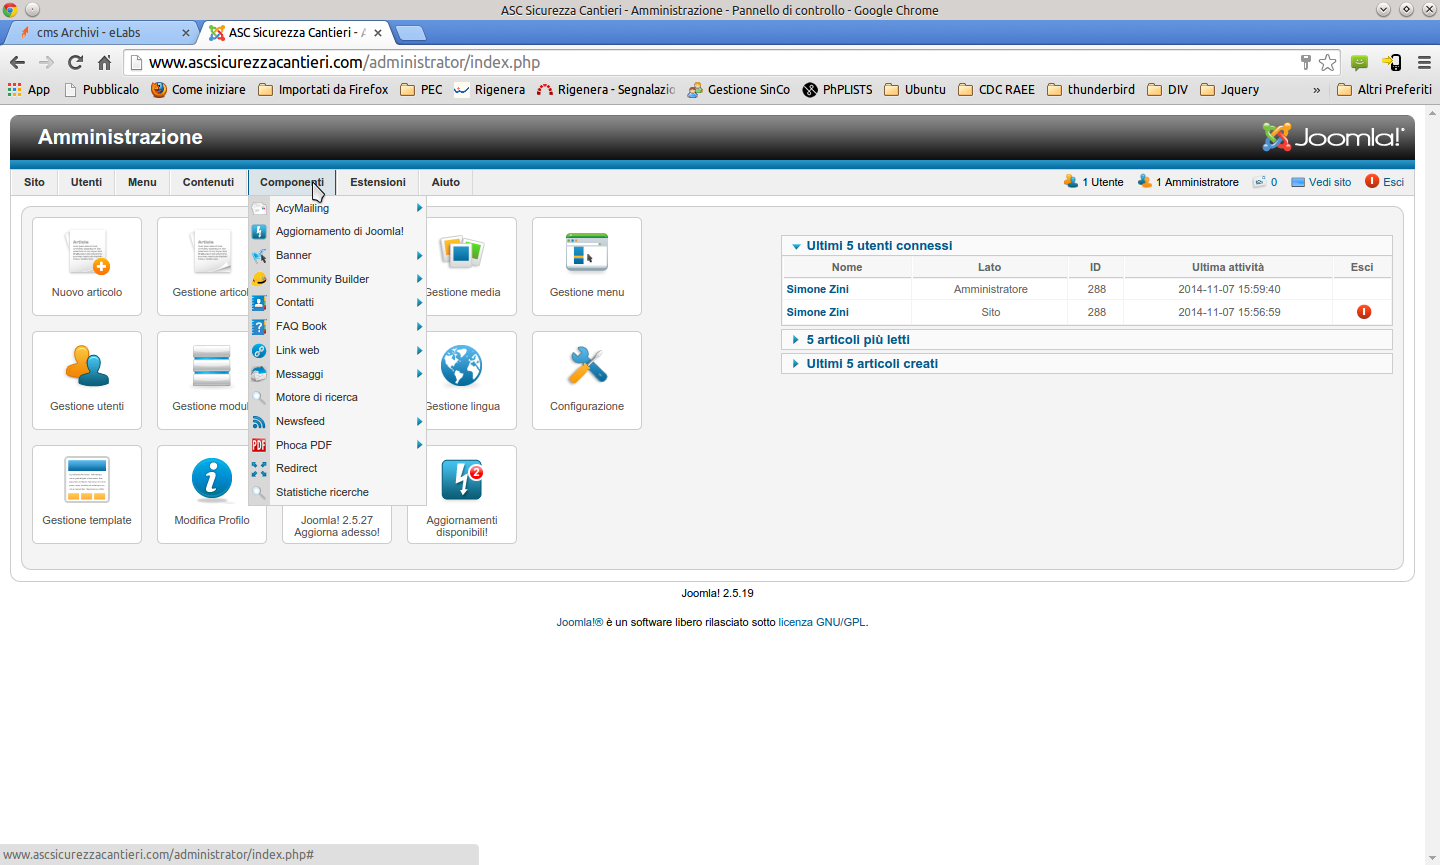Image resolution: width=1440 pixels, height=865 pixels.
Task: Open Gestione utenti quick icon
Action: tap(87, 380)
